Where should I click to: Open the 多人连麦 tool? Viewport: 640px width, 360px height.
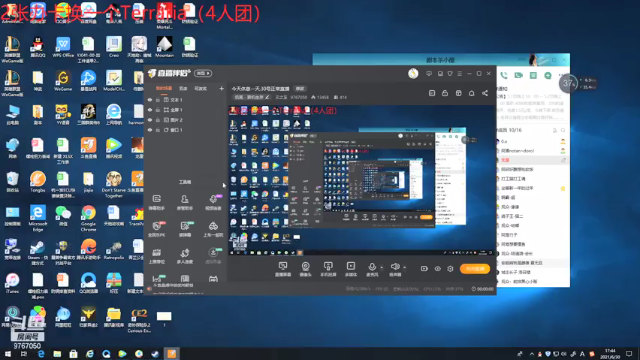[x=184, y=256]
